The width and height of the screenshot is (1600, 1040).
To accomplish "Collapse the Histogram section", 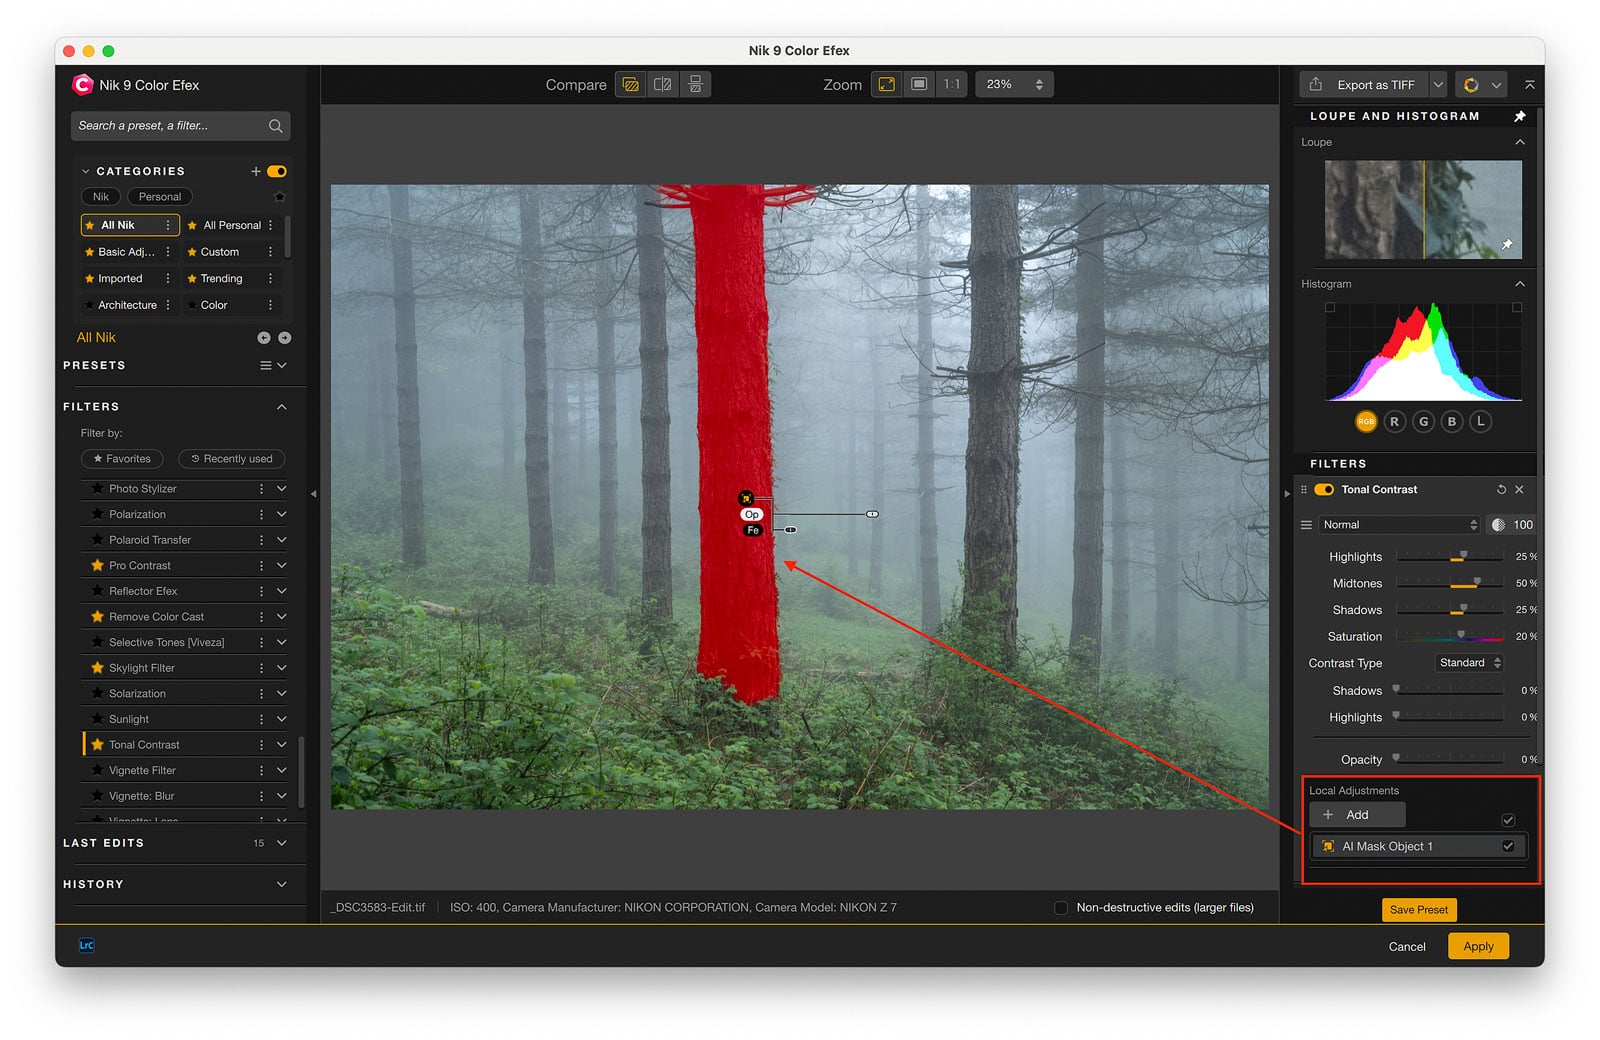I will click(x=1520, y=284).
